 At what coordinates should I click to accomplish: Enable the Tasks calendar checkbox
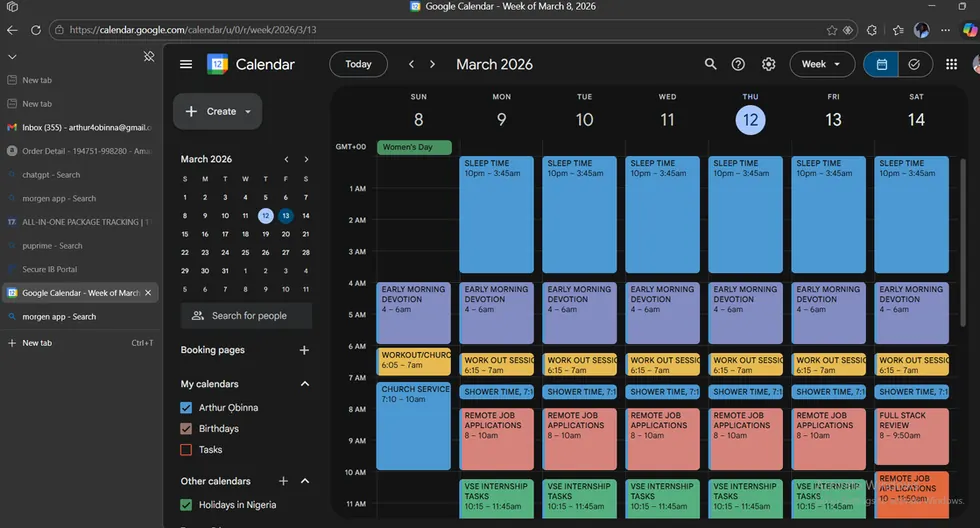coord(186,449)
